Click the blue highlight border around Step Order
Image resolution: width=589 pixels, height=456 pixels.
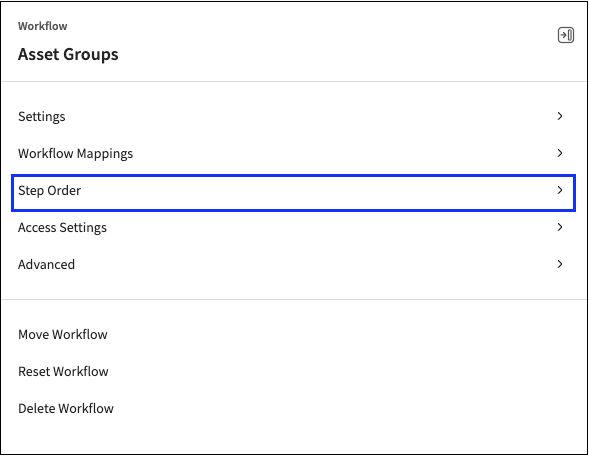(x=293, y=176)
